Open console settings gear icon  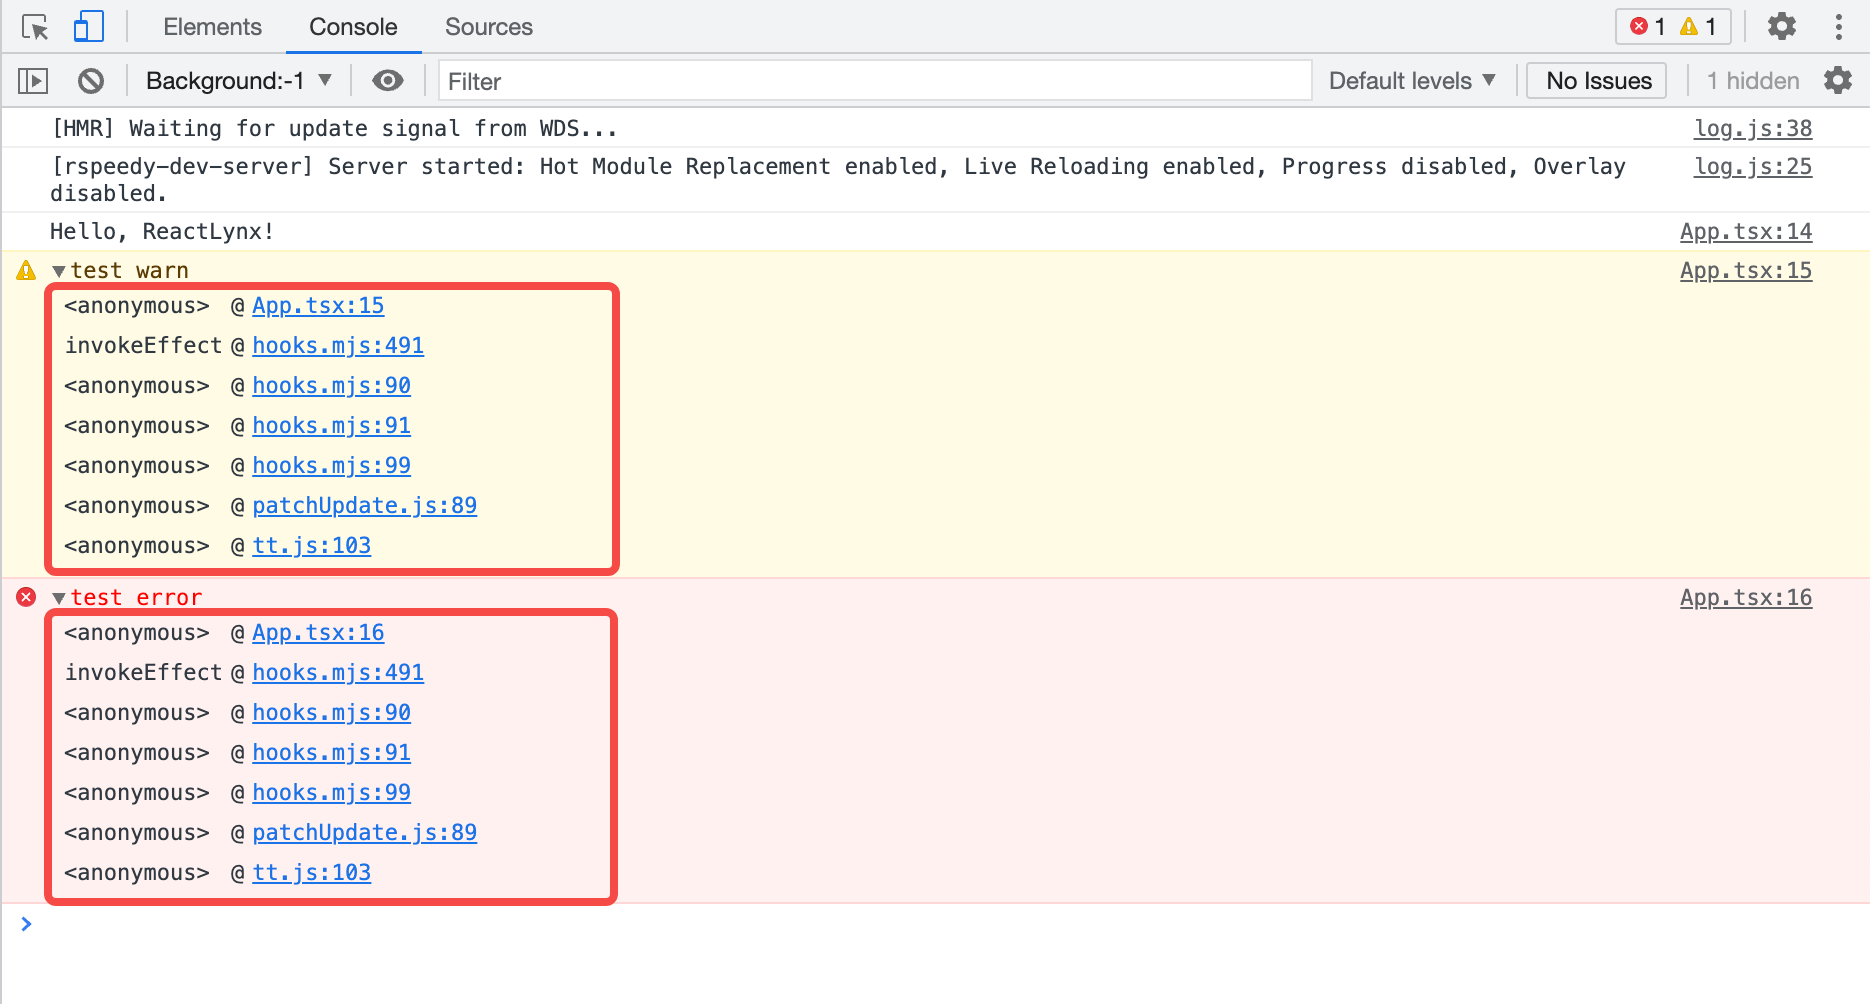[x=1838, y=80]
